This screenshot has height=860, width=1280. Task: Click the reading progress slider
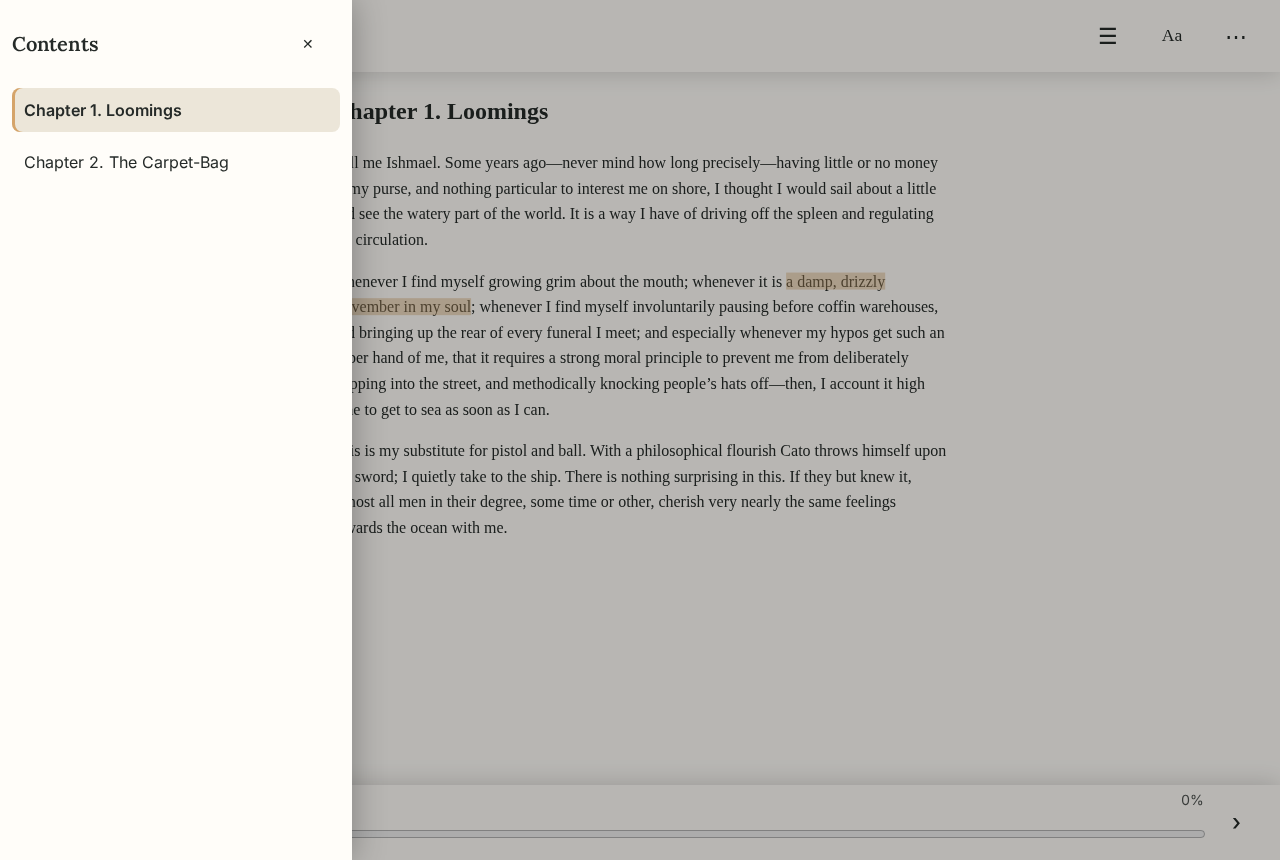pyautogui.click(x=778, y=834)
